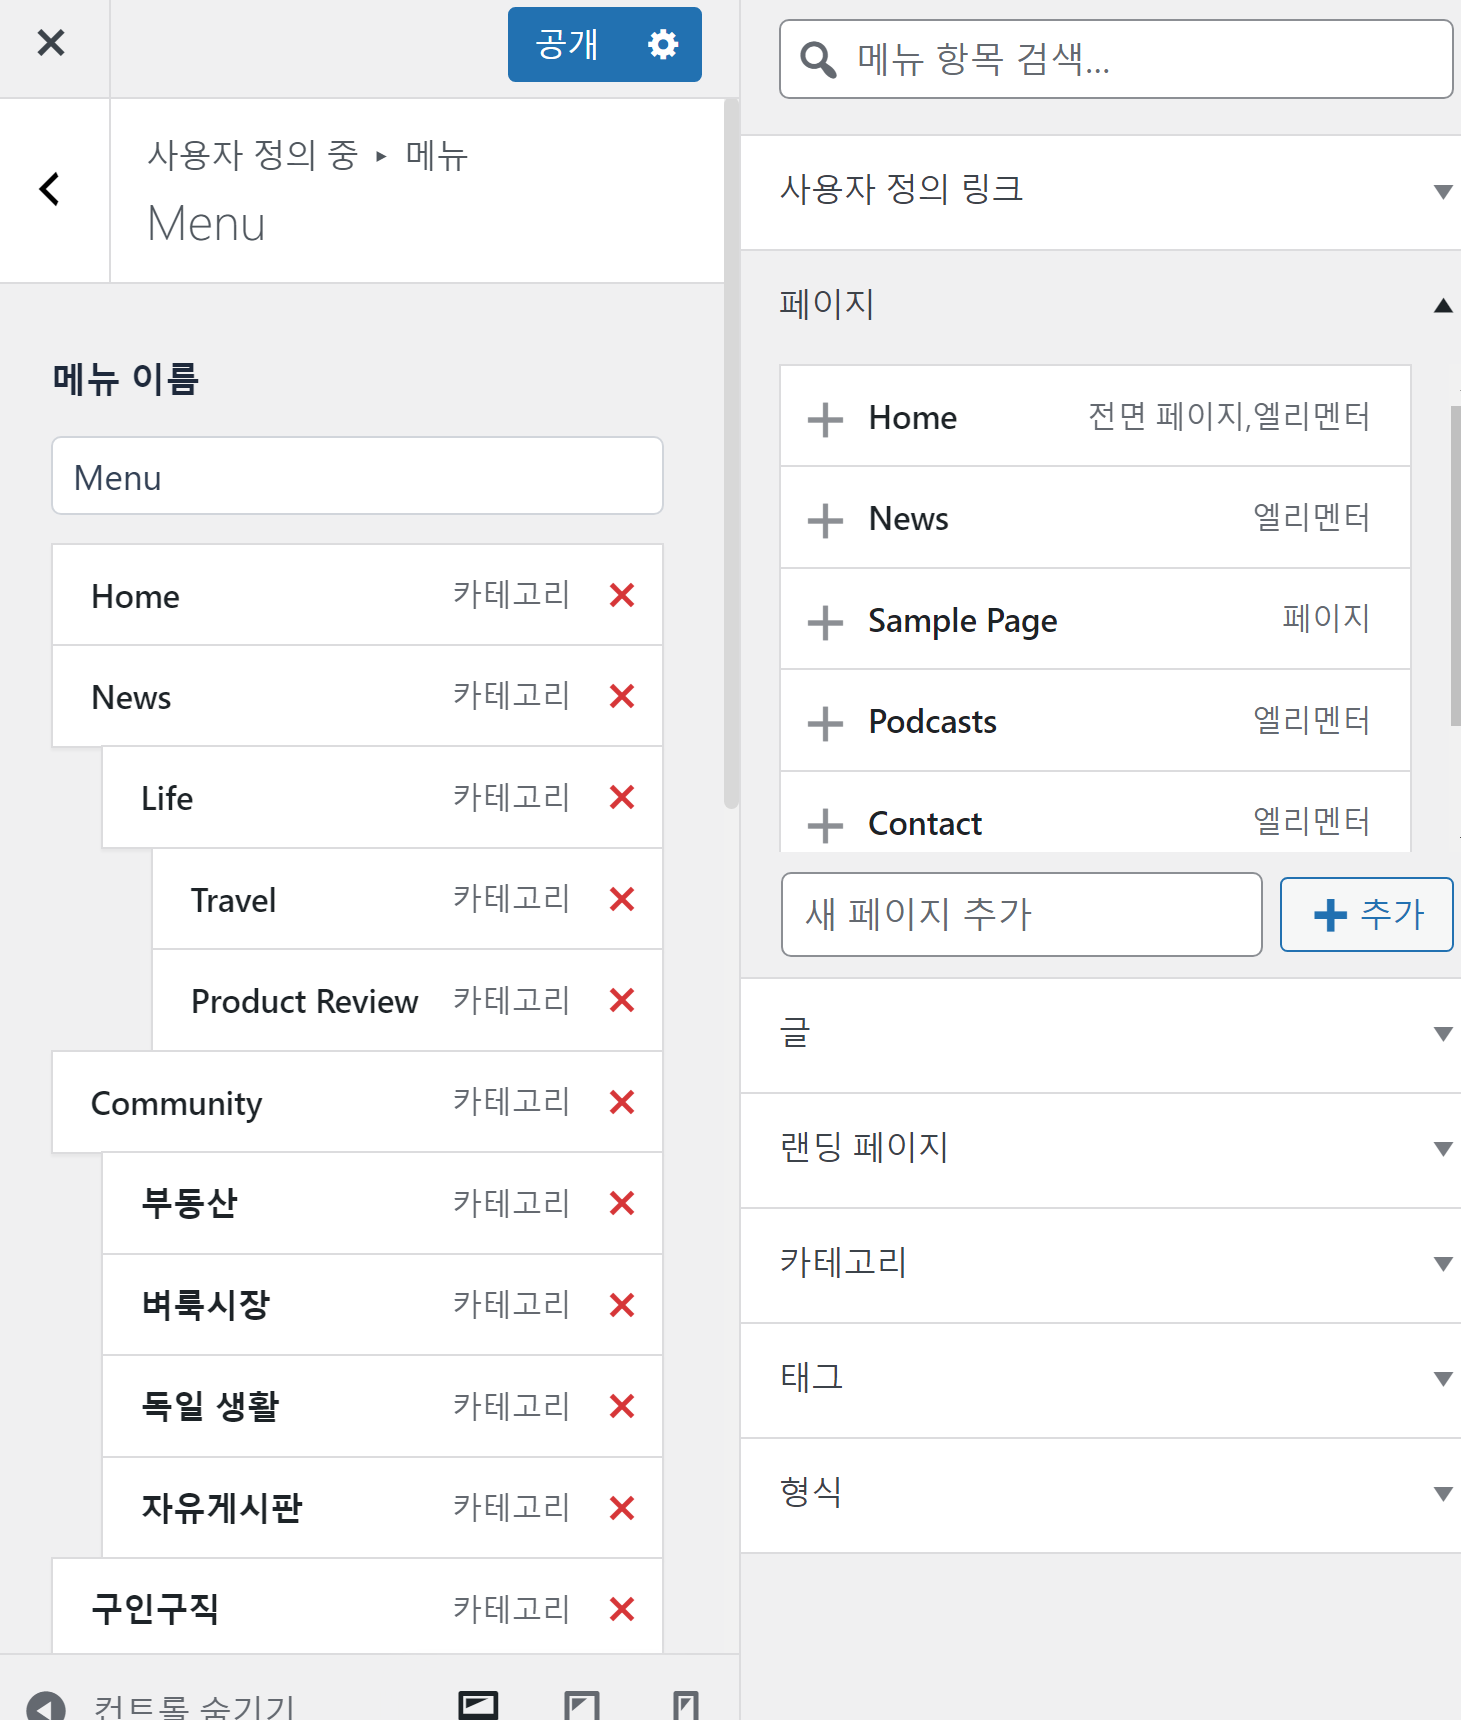The image size is (1461, 1720).
Task: Remove Travel menu item with red X
Action: (x=622, y=899)
